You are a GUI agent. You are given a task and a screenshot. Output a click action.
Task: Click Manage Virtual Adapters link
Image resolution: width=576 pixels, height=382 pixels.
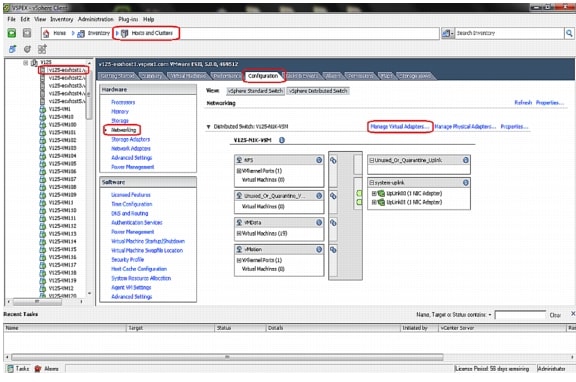click(x=400, y=127)
